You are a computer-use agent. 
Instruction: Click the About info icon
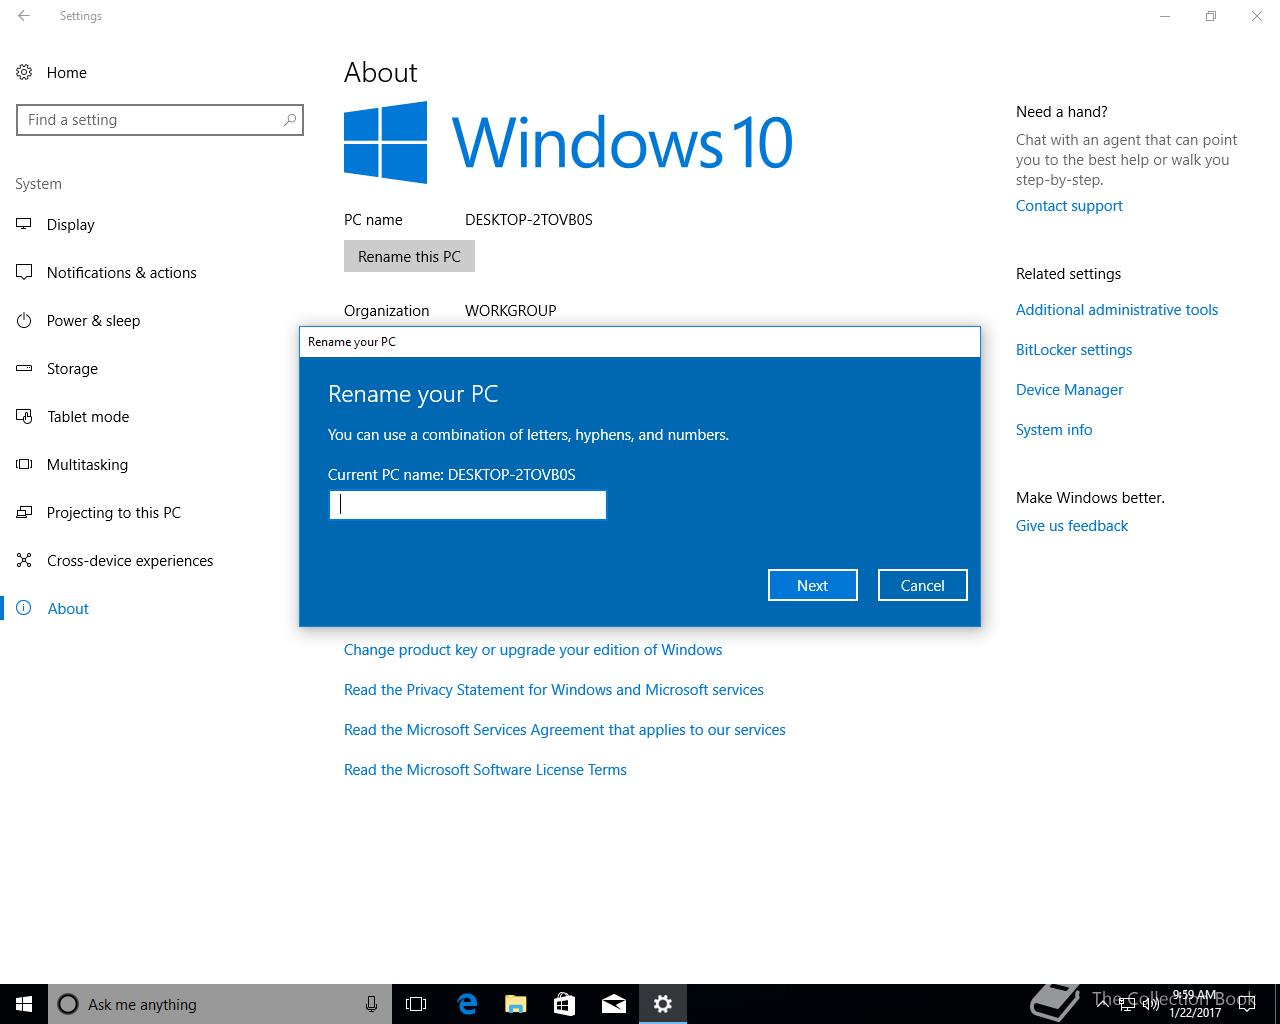[24, 608]
